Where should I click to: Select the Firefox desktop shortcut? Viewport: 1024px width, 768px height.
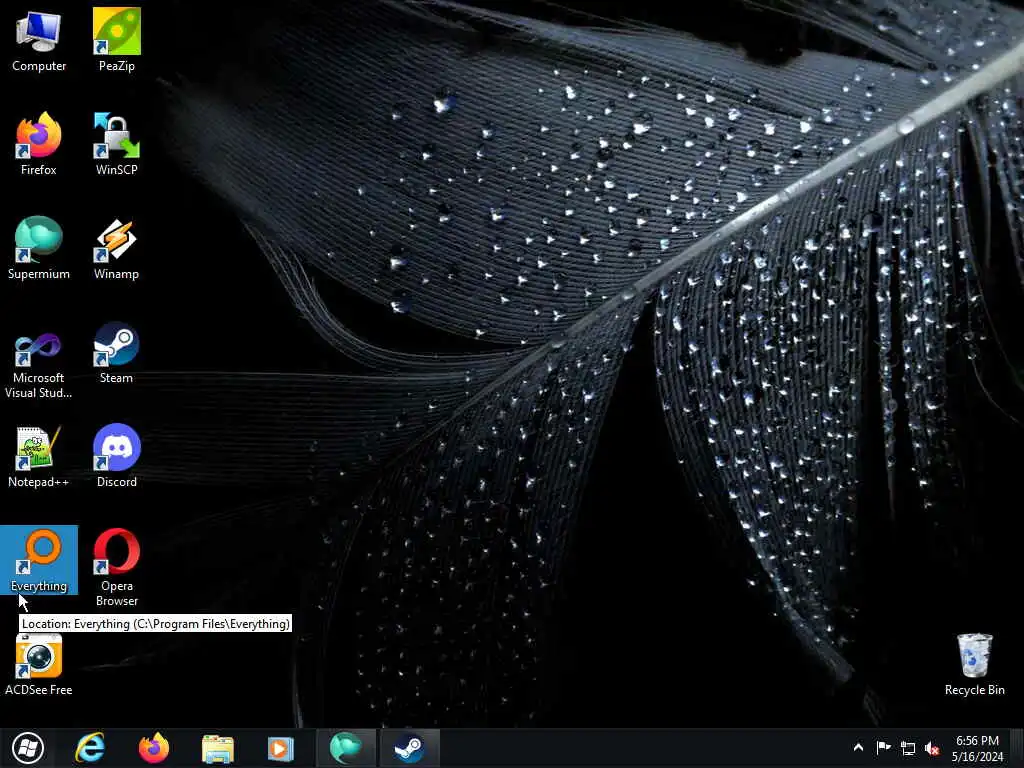(x=39, y=144)
